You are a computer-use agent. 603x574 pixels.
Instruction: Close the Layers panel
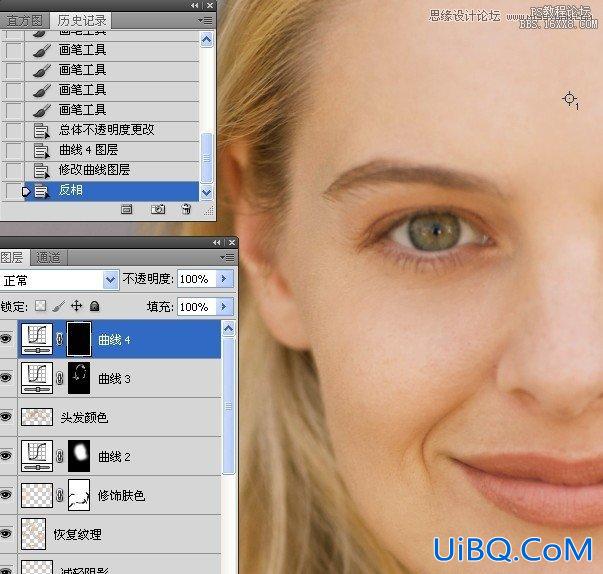point(232,243)
